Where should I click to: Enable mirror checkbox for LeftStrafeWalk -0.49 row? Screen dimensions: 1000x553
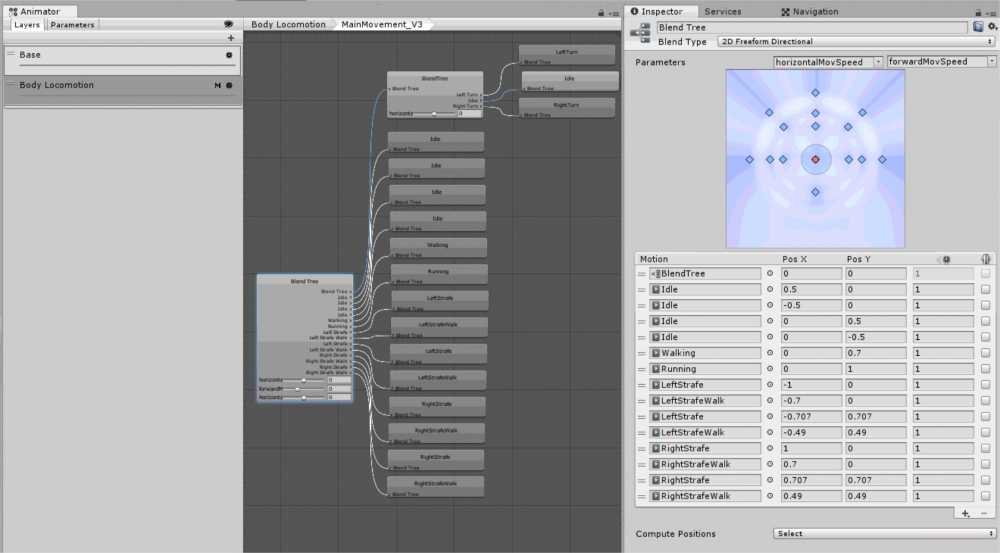pos(985,432)
